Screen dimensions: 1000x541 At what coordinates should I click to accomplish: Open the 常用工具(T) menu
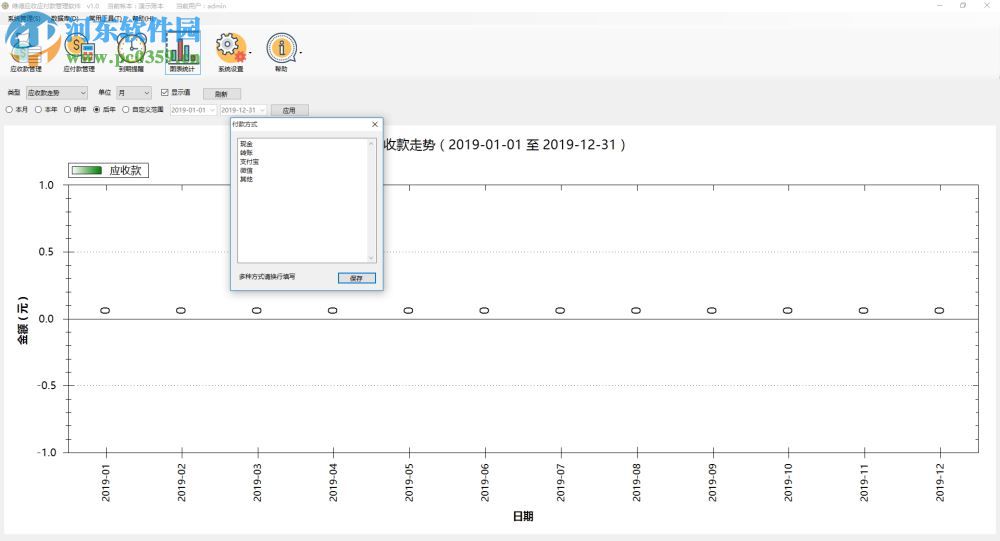point(105,19)
